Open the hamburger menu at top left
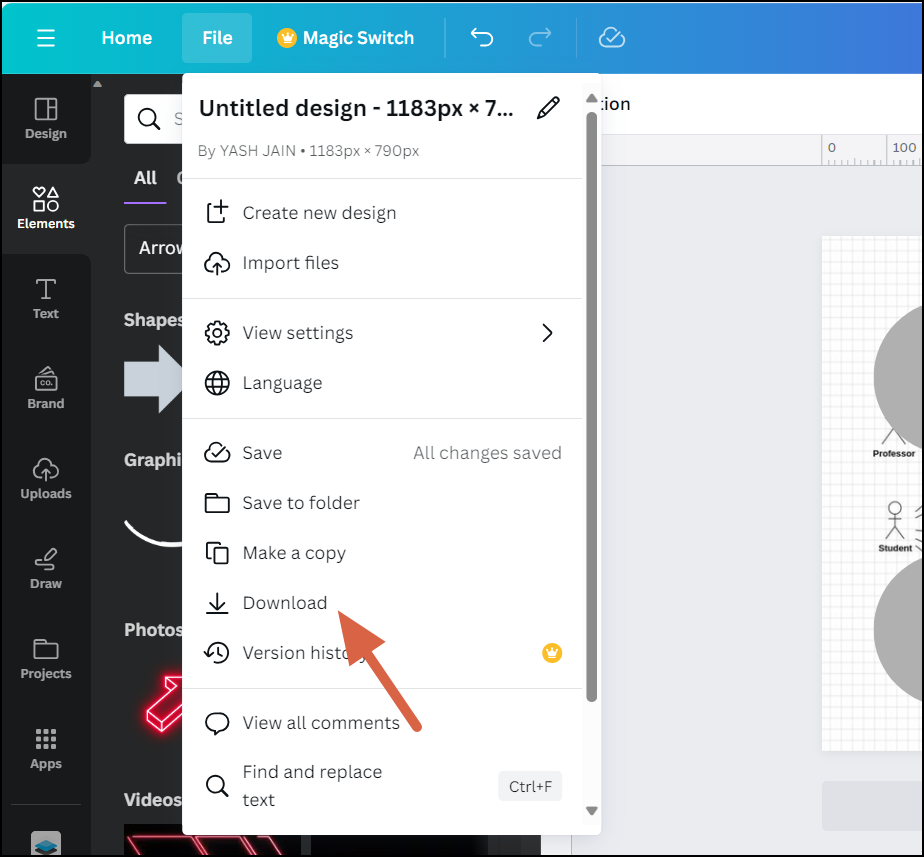 pyautogui.click(x=45, y=37)
